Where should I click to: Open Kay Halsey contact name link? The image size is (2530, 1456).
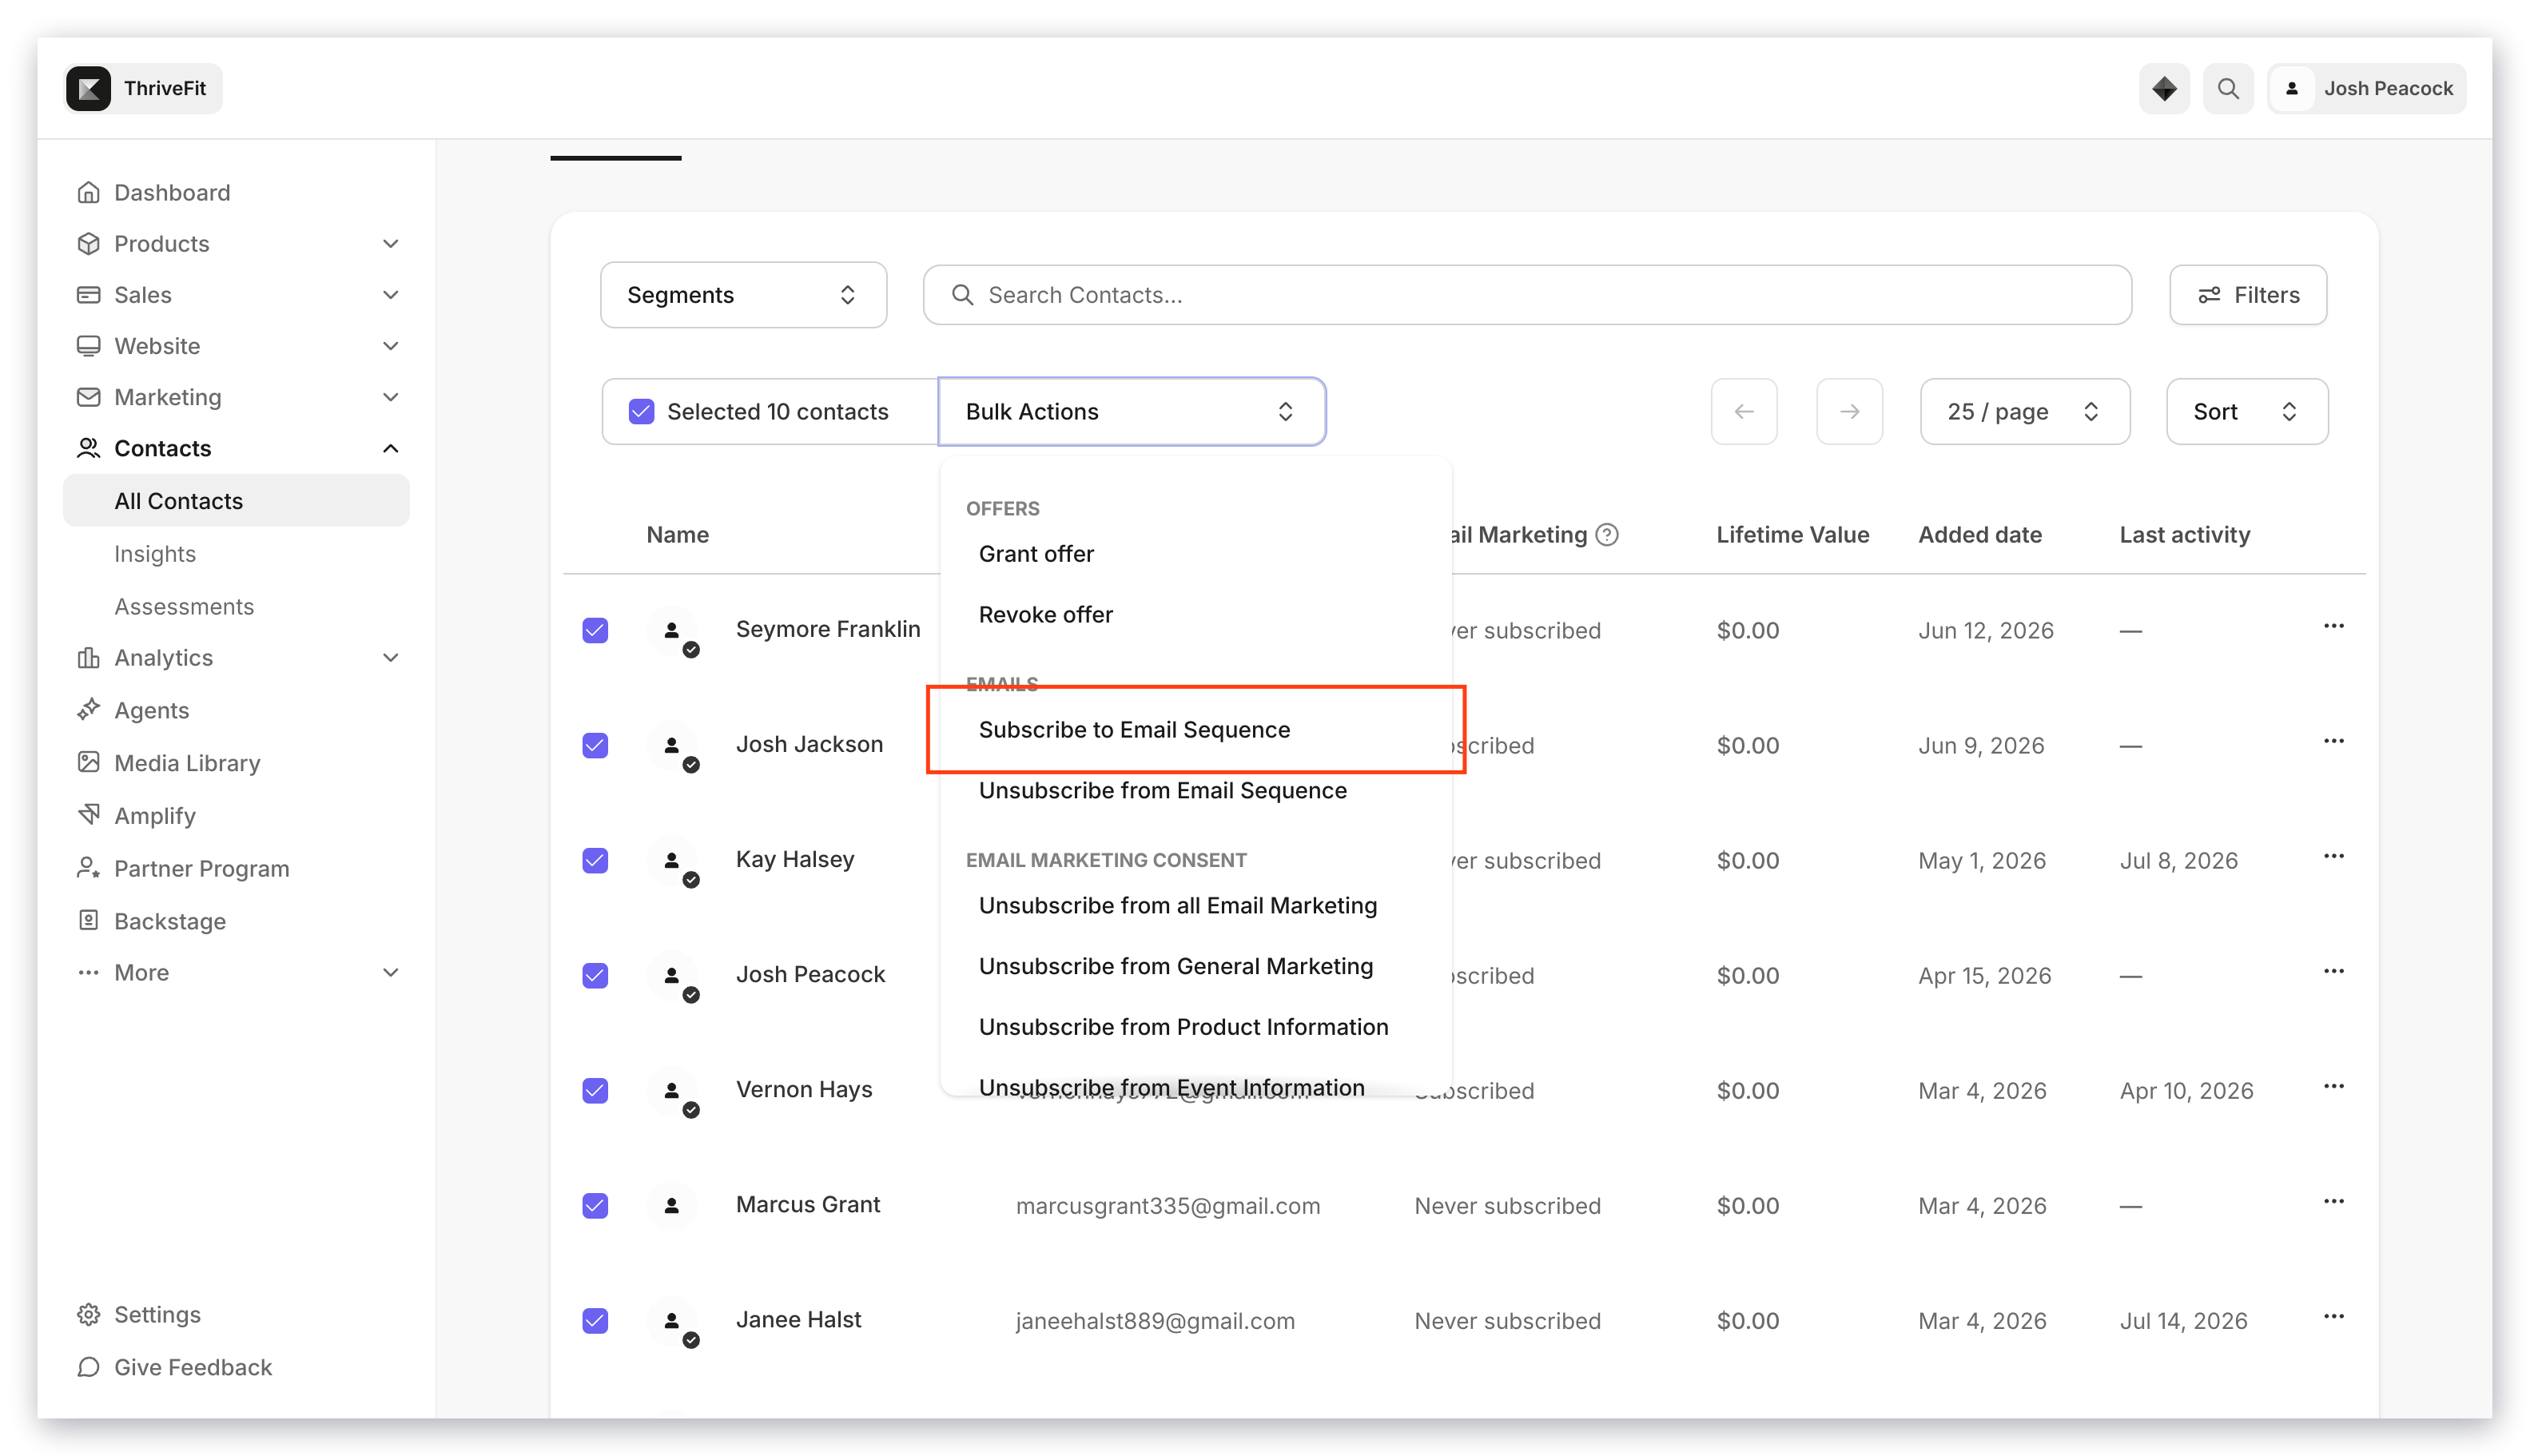[795, 859]
